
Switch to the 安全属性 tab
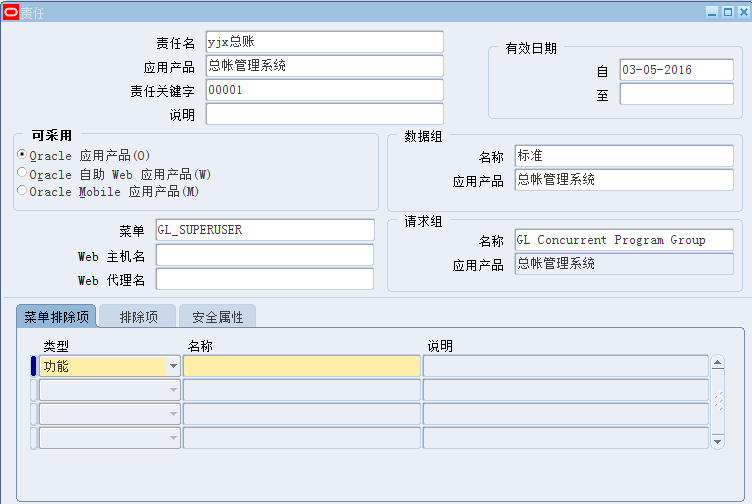(x=217, y=316)
